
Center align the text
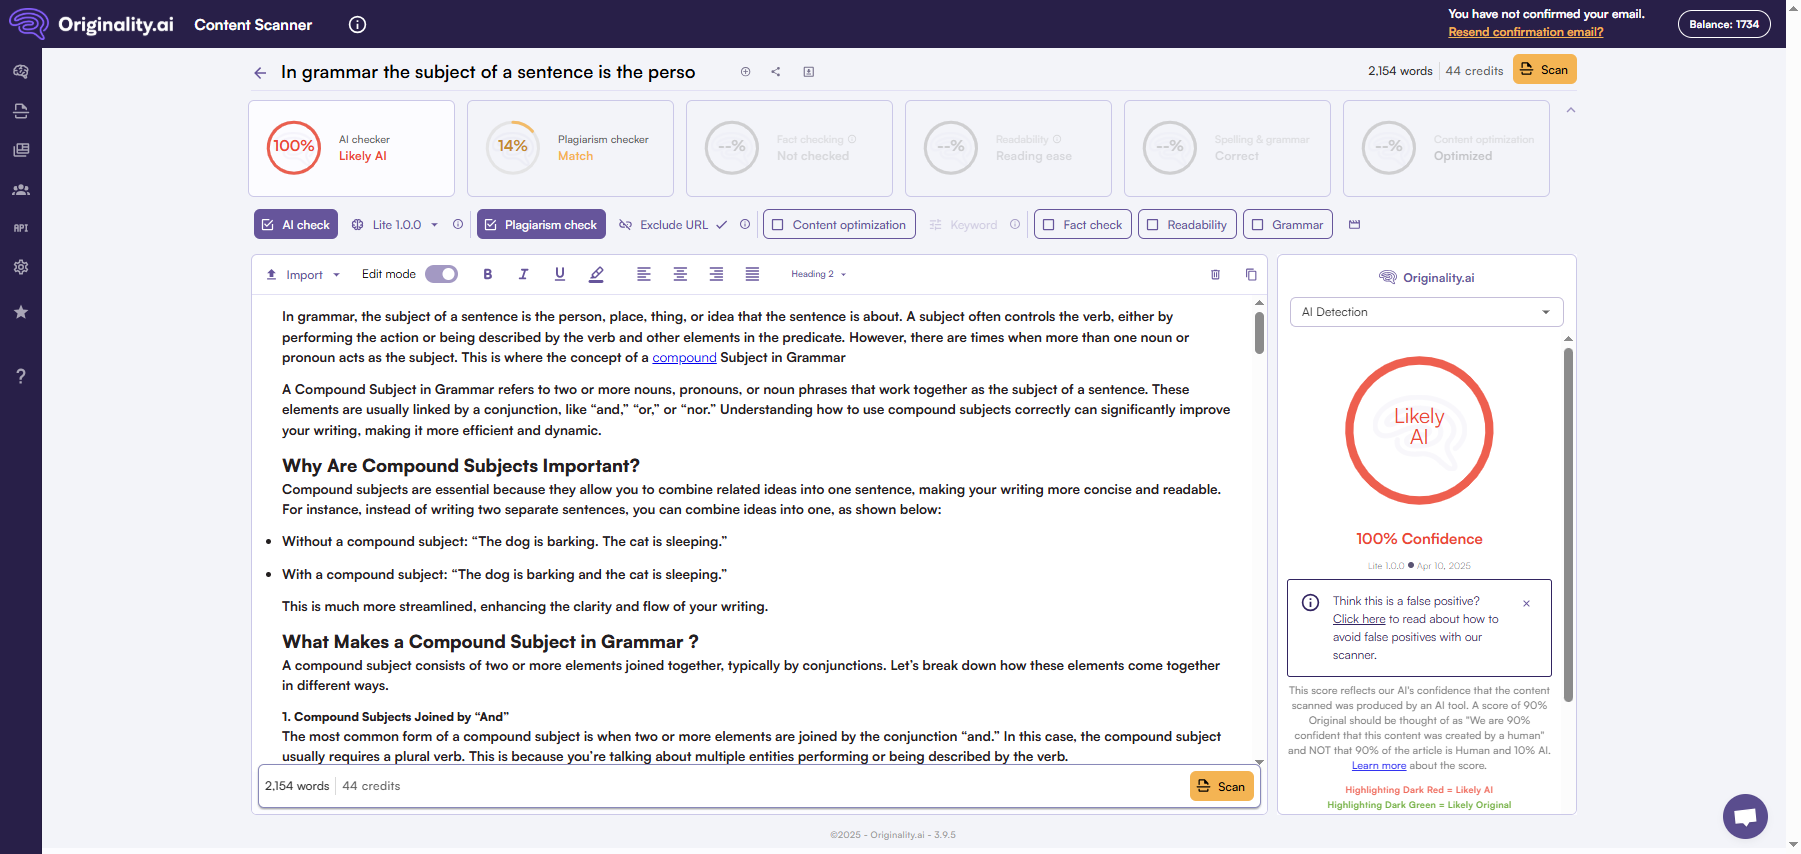point(680,274)
